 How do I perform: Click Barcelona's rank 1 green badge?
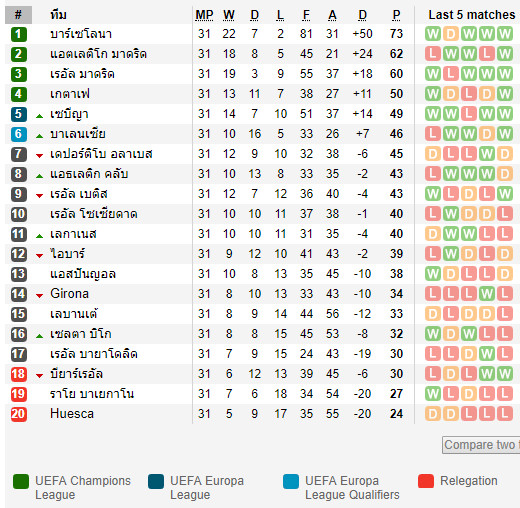tap(19, 34)
